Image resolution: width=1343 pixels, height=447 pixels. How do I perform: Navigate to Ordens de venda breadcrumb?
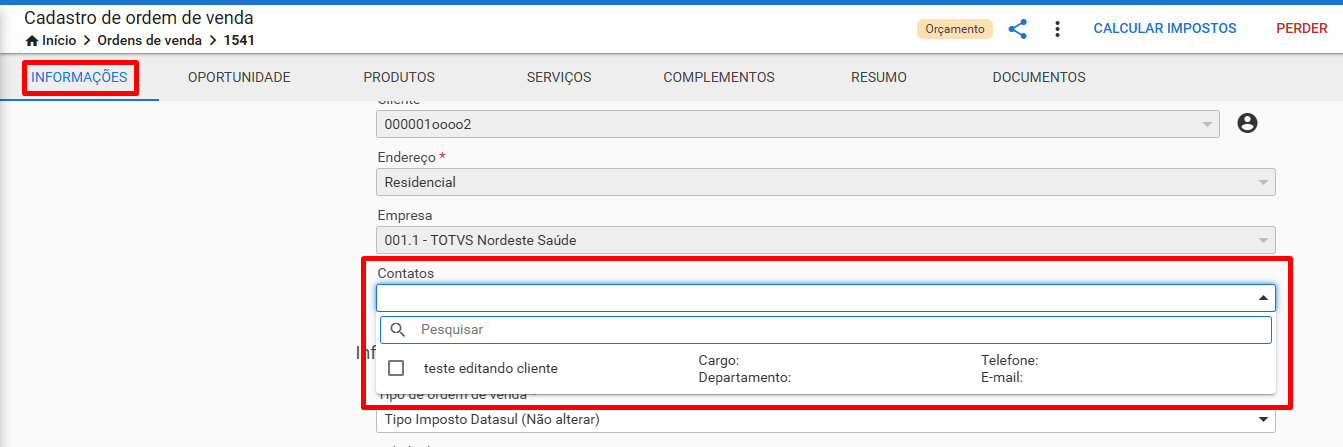click(x=149, y=41)
